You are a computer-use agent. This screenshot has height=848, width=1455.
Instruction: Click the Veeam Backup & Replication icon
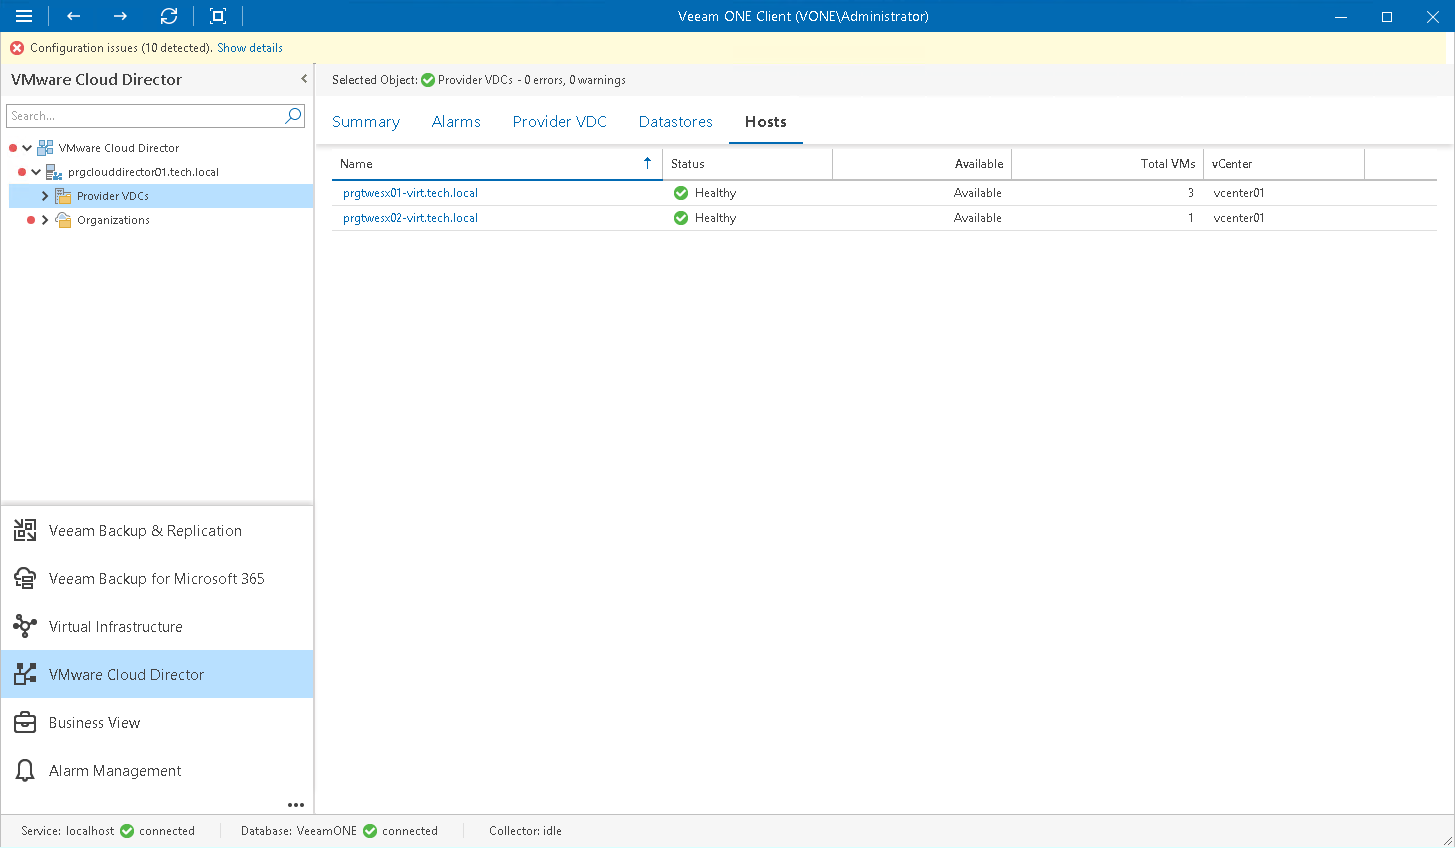click(25, 531)
